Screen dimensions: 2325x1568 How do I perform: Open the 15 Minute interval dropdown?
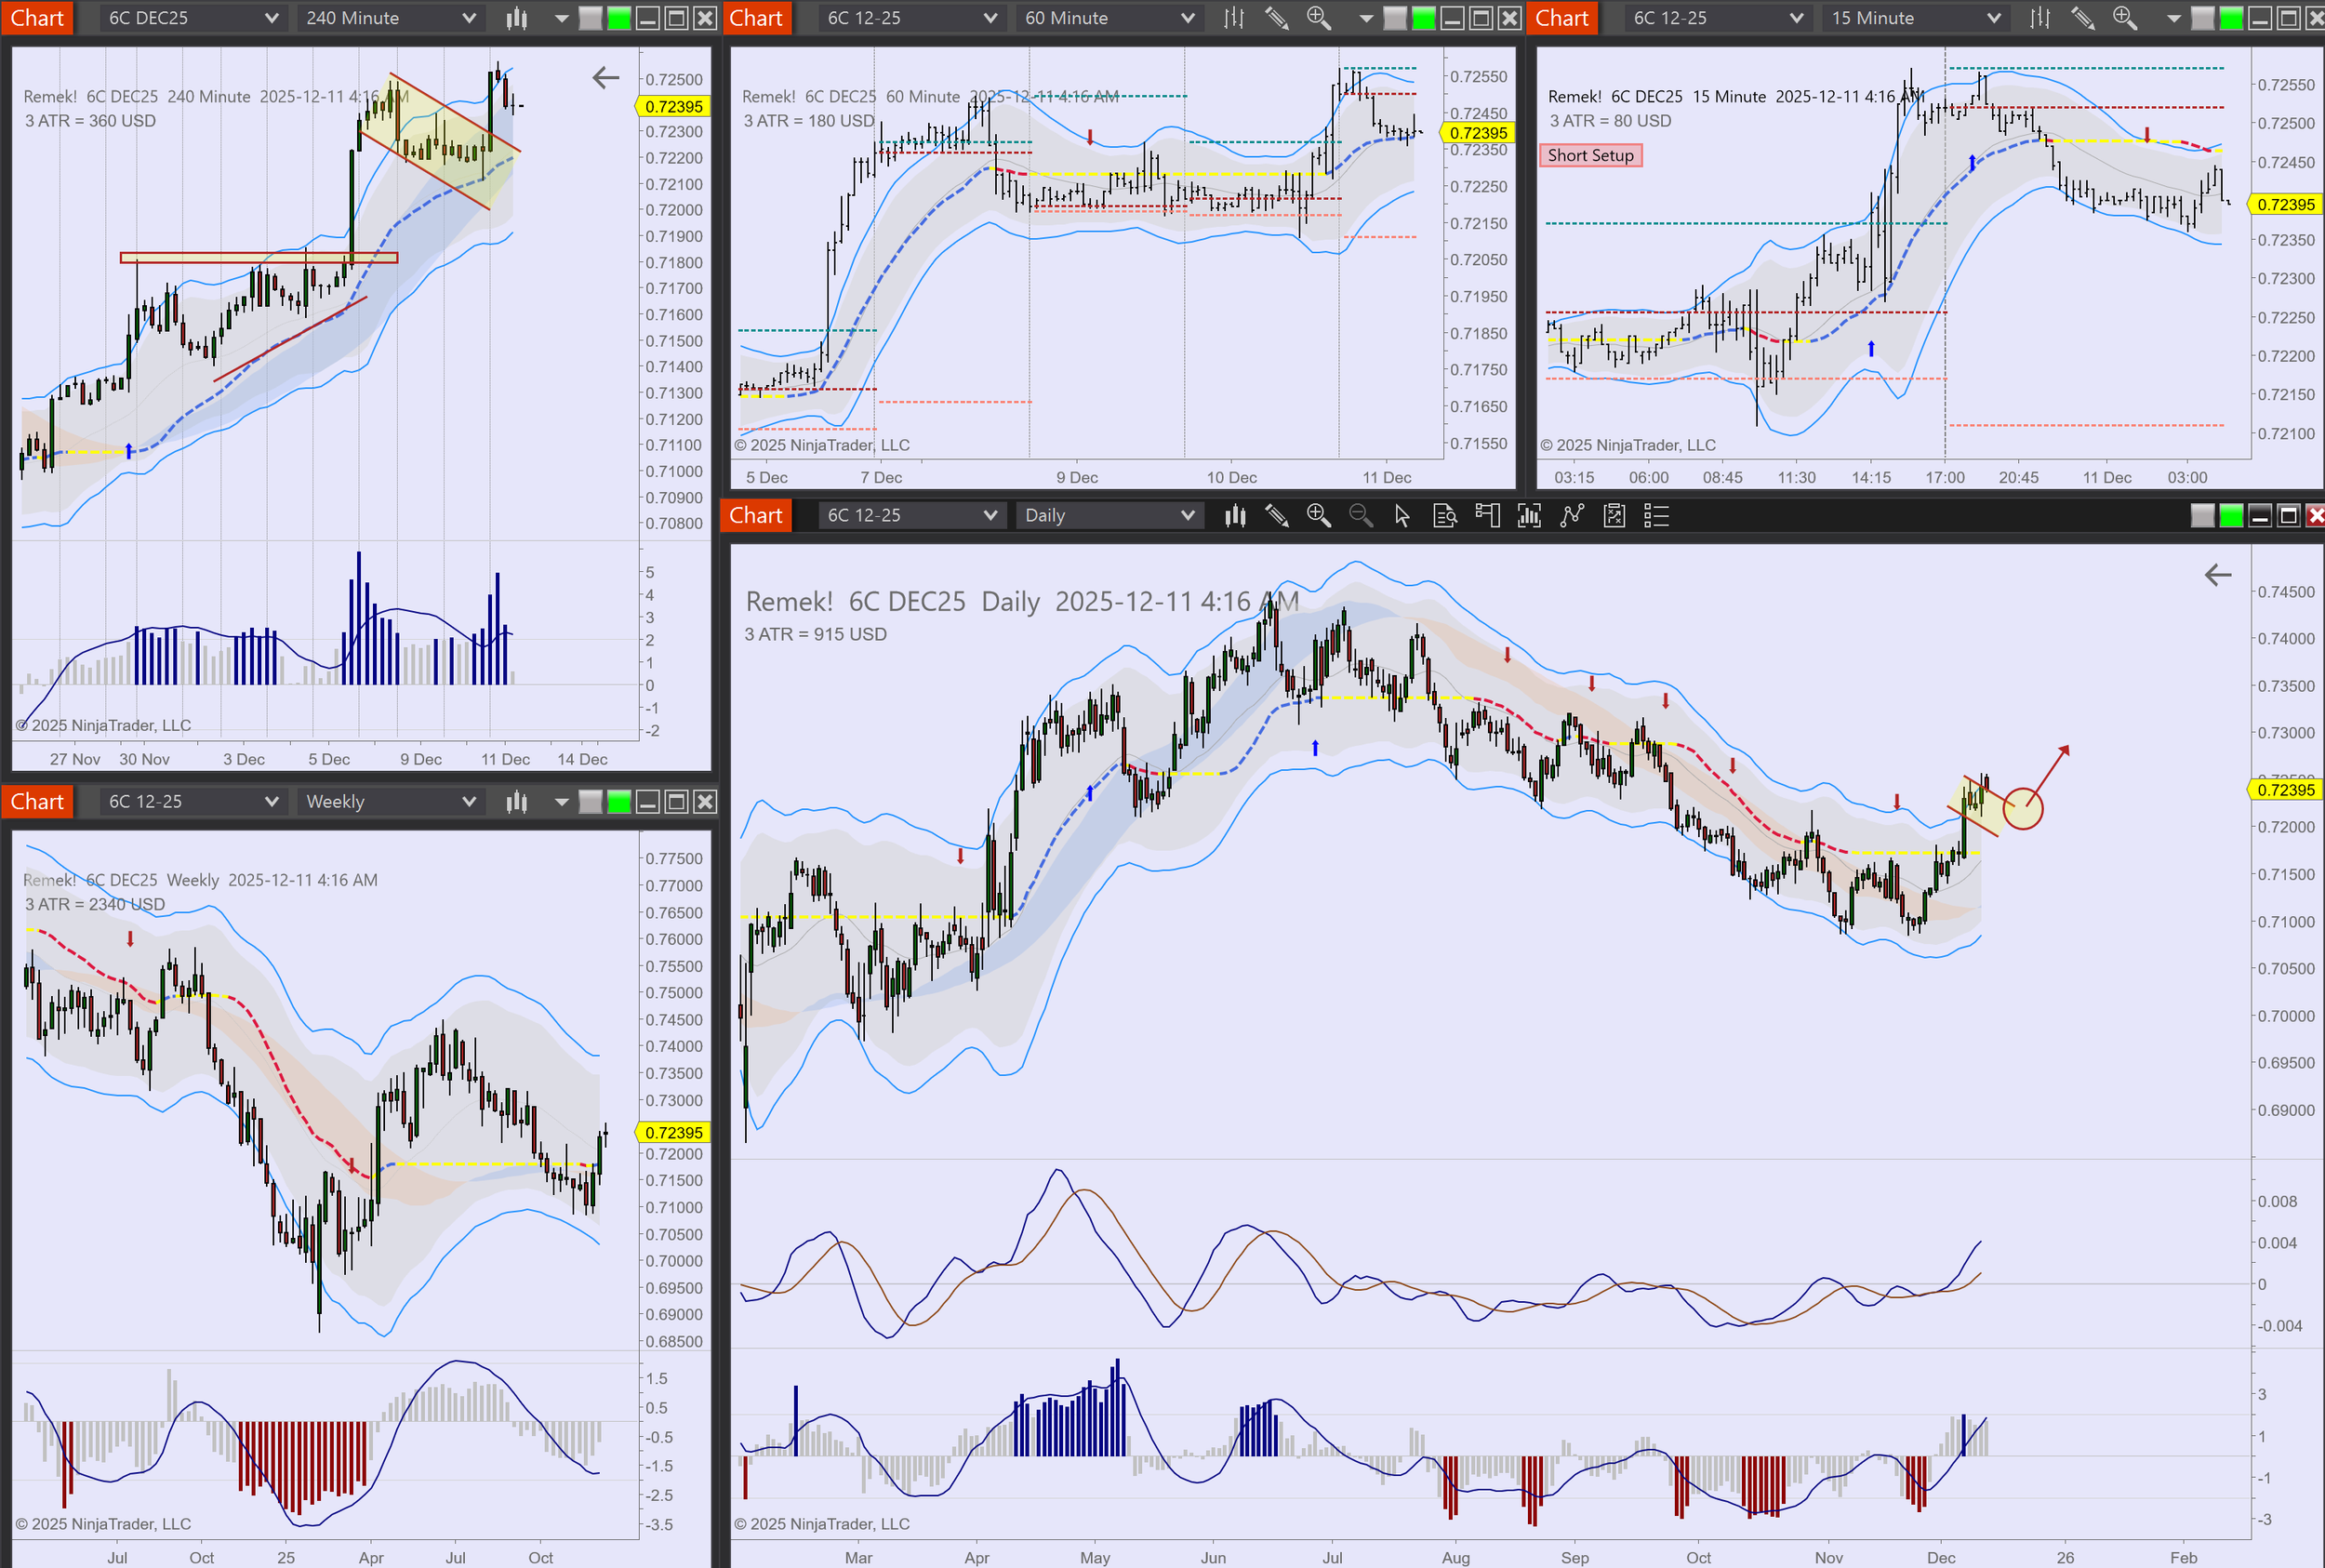coord(1916,18)
